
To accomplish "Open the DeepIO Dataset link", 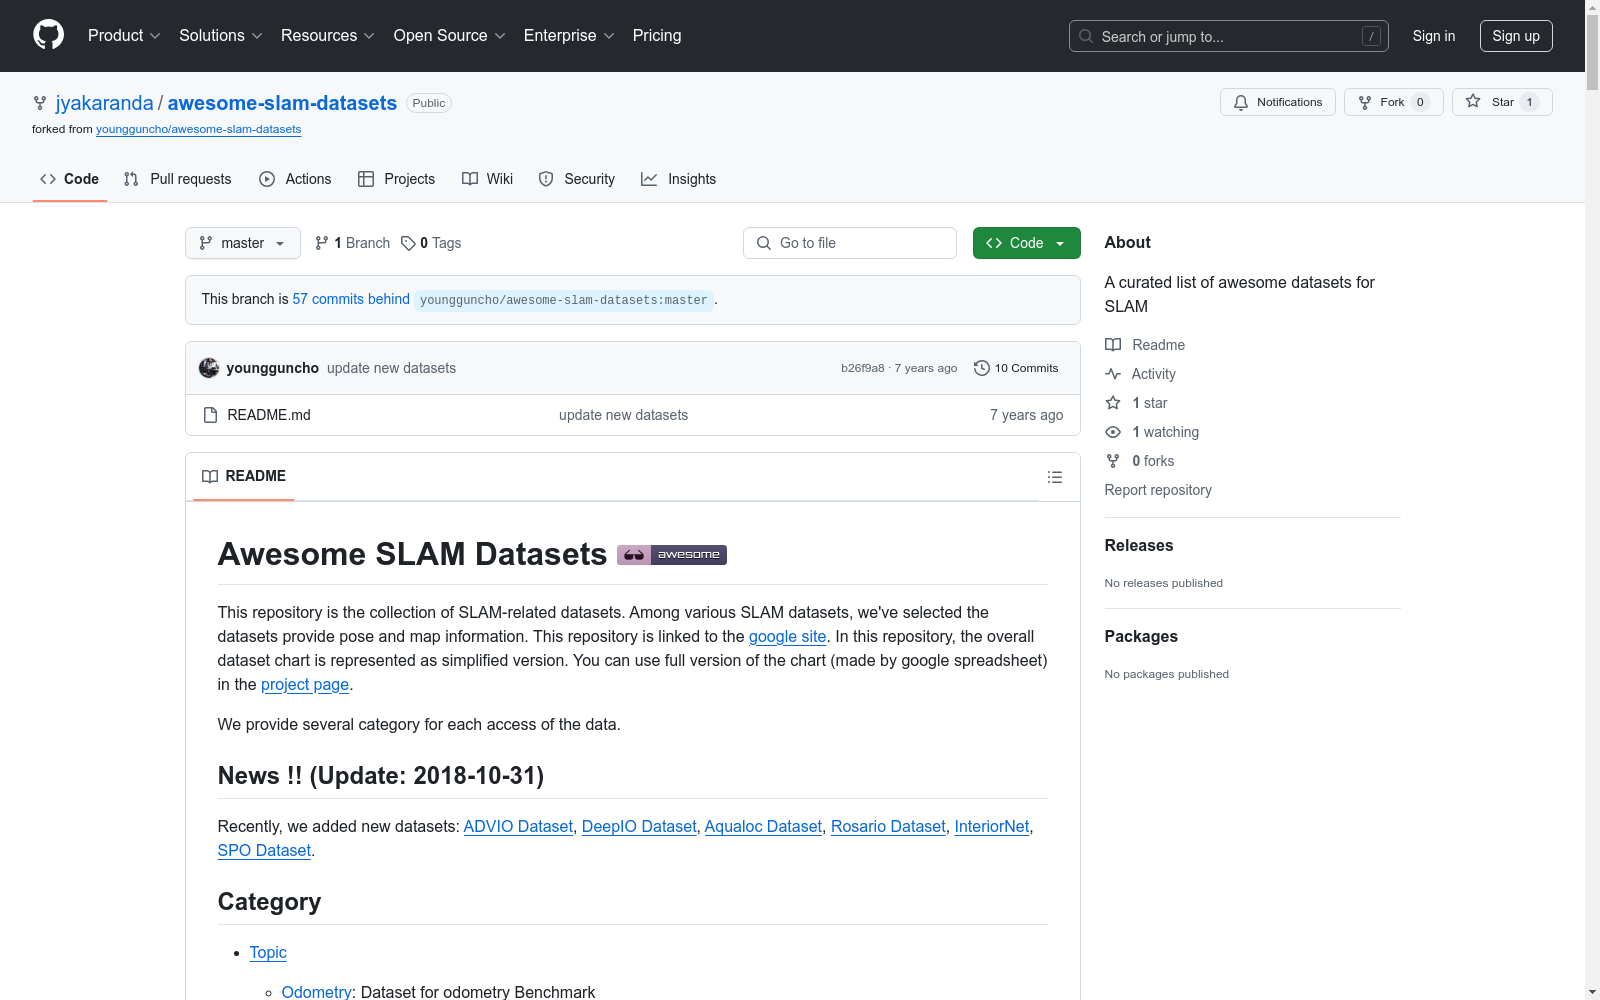I will [x=639, y=826].
